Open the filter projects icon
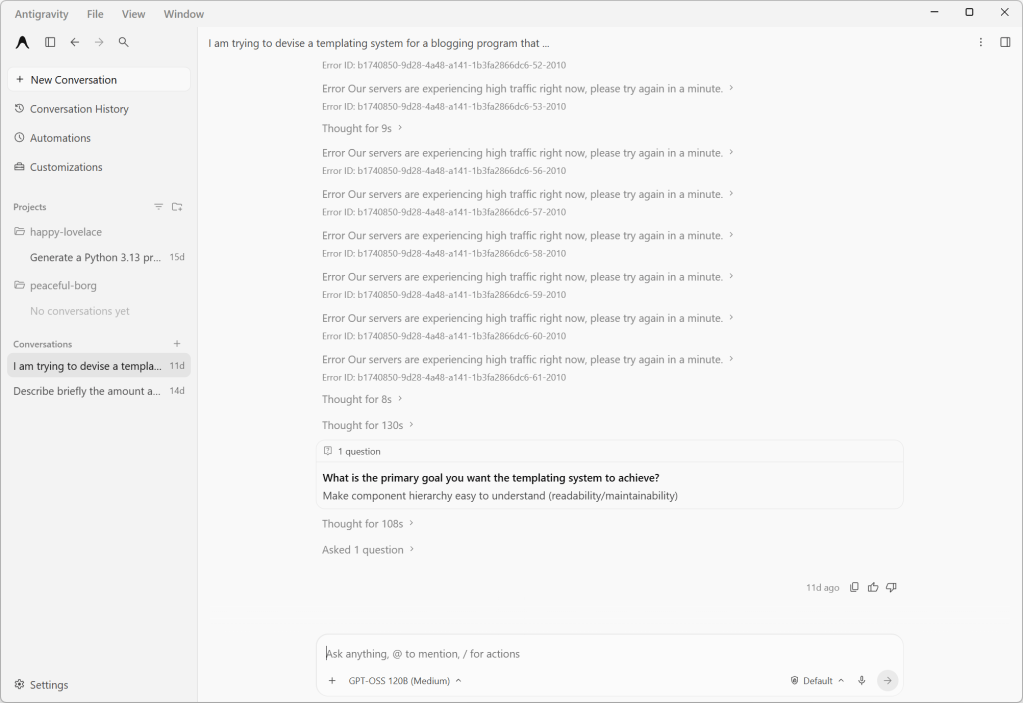 [159, 207]
